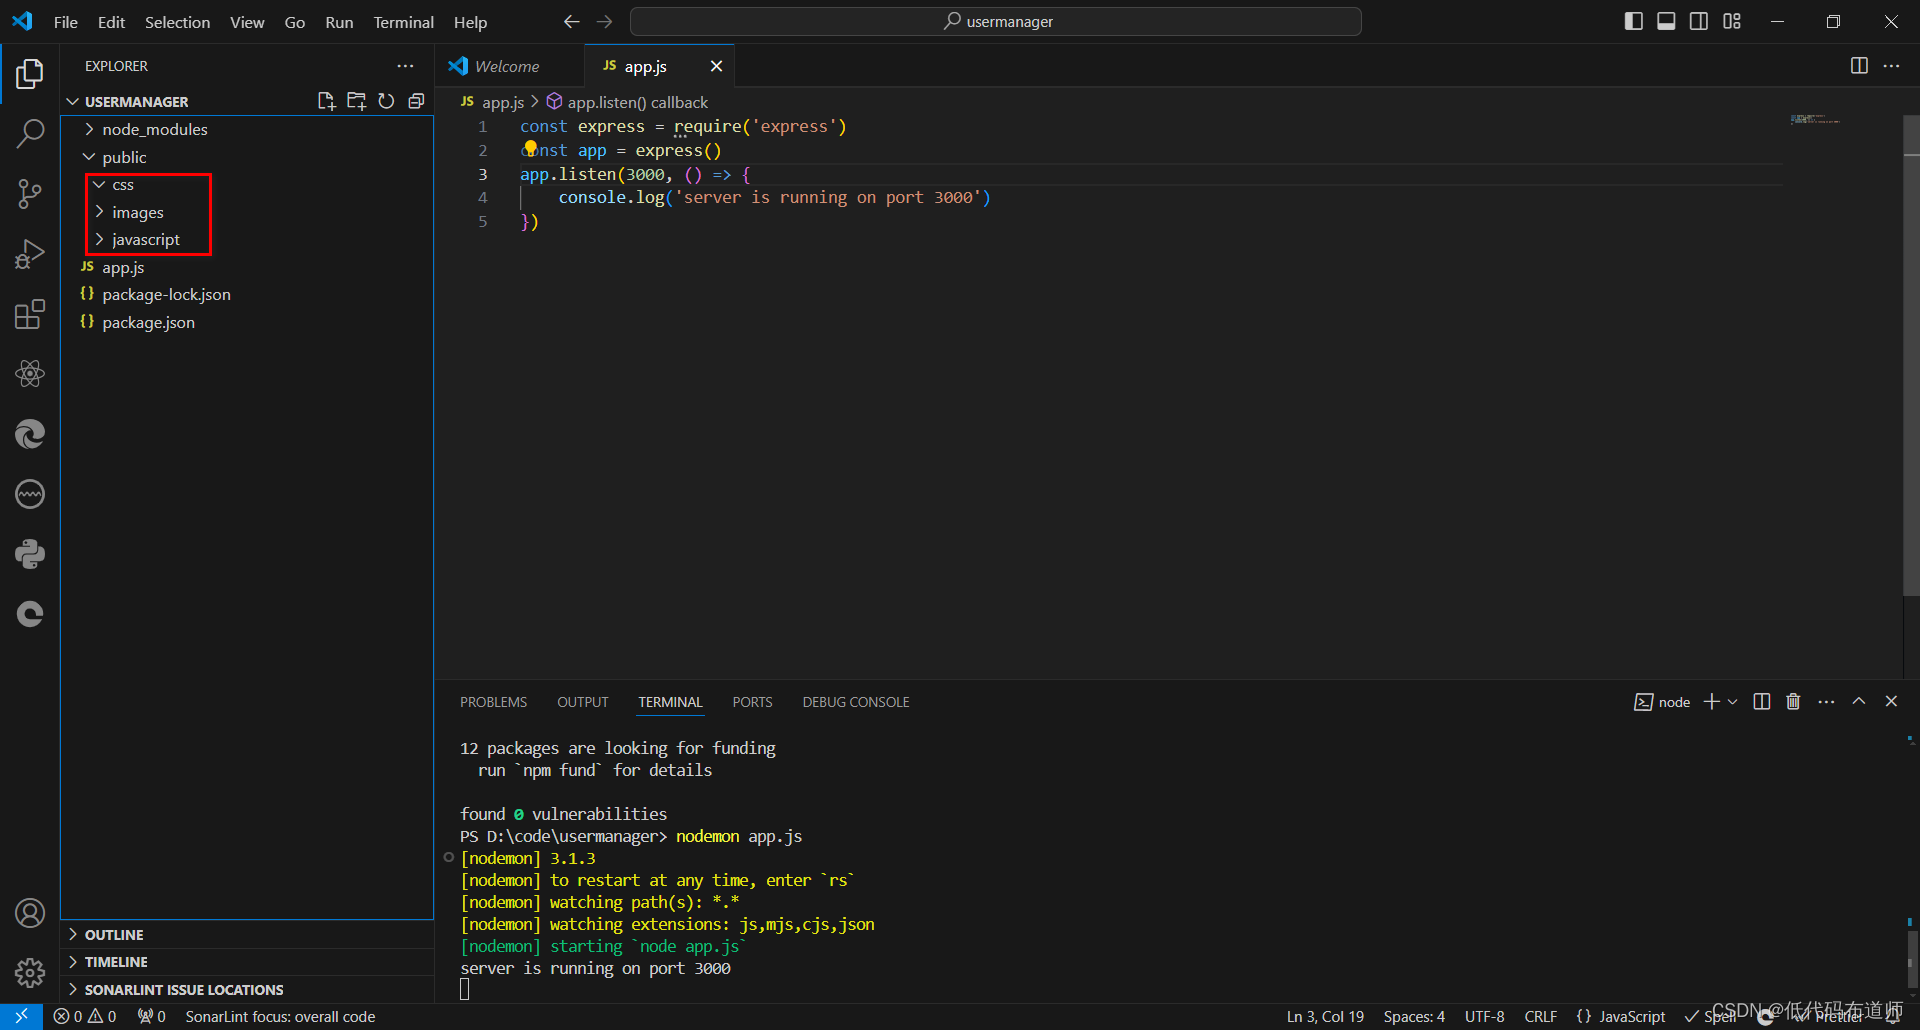Open the new terminal launch profile dropdown
Image resolution: width=1920 pixels, height=1030 pixels.
pyautogui.click(x=1733, y=702)
